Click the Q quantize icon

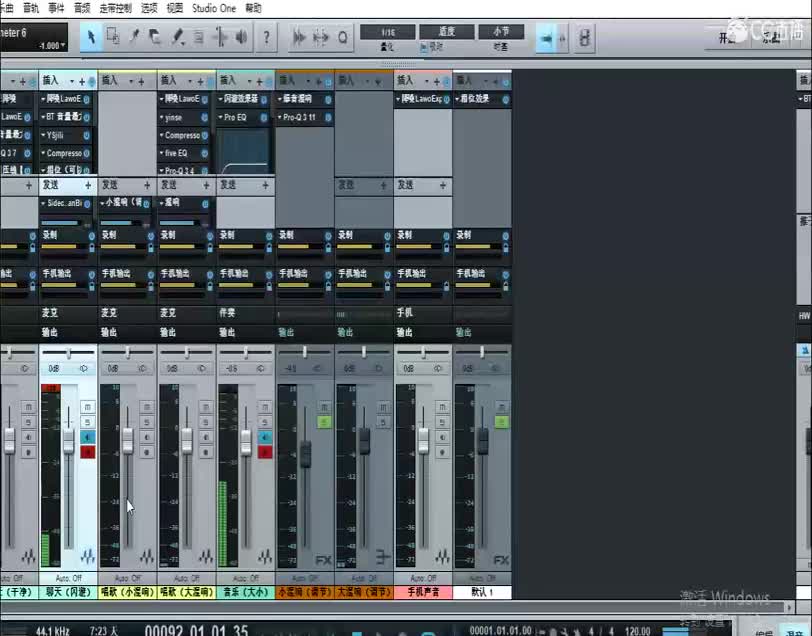[342, 37]
